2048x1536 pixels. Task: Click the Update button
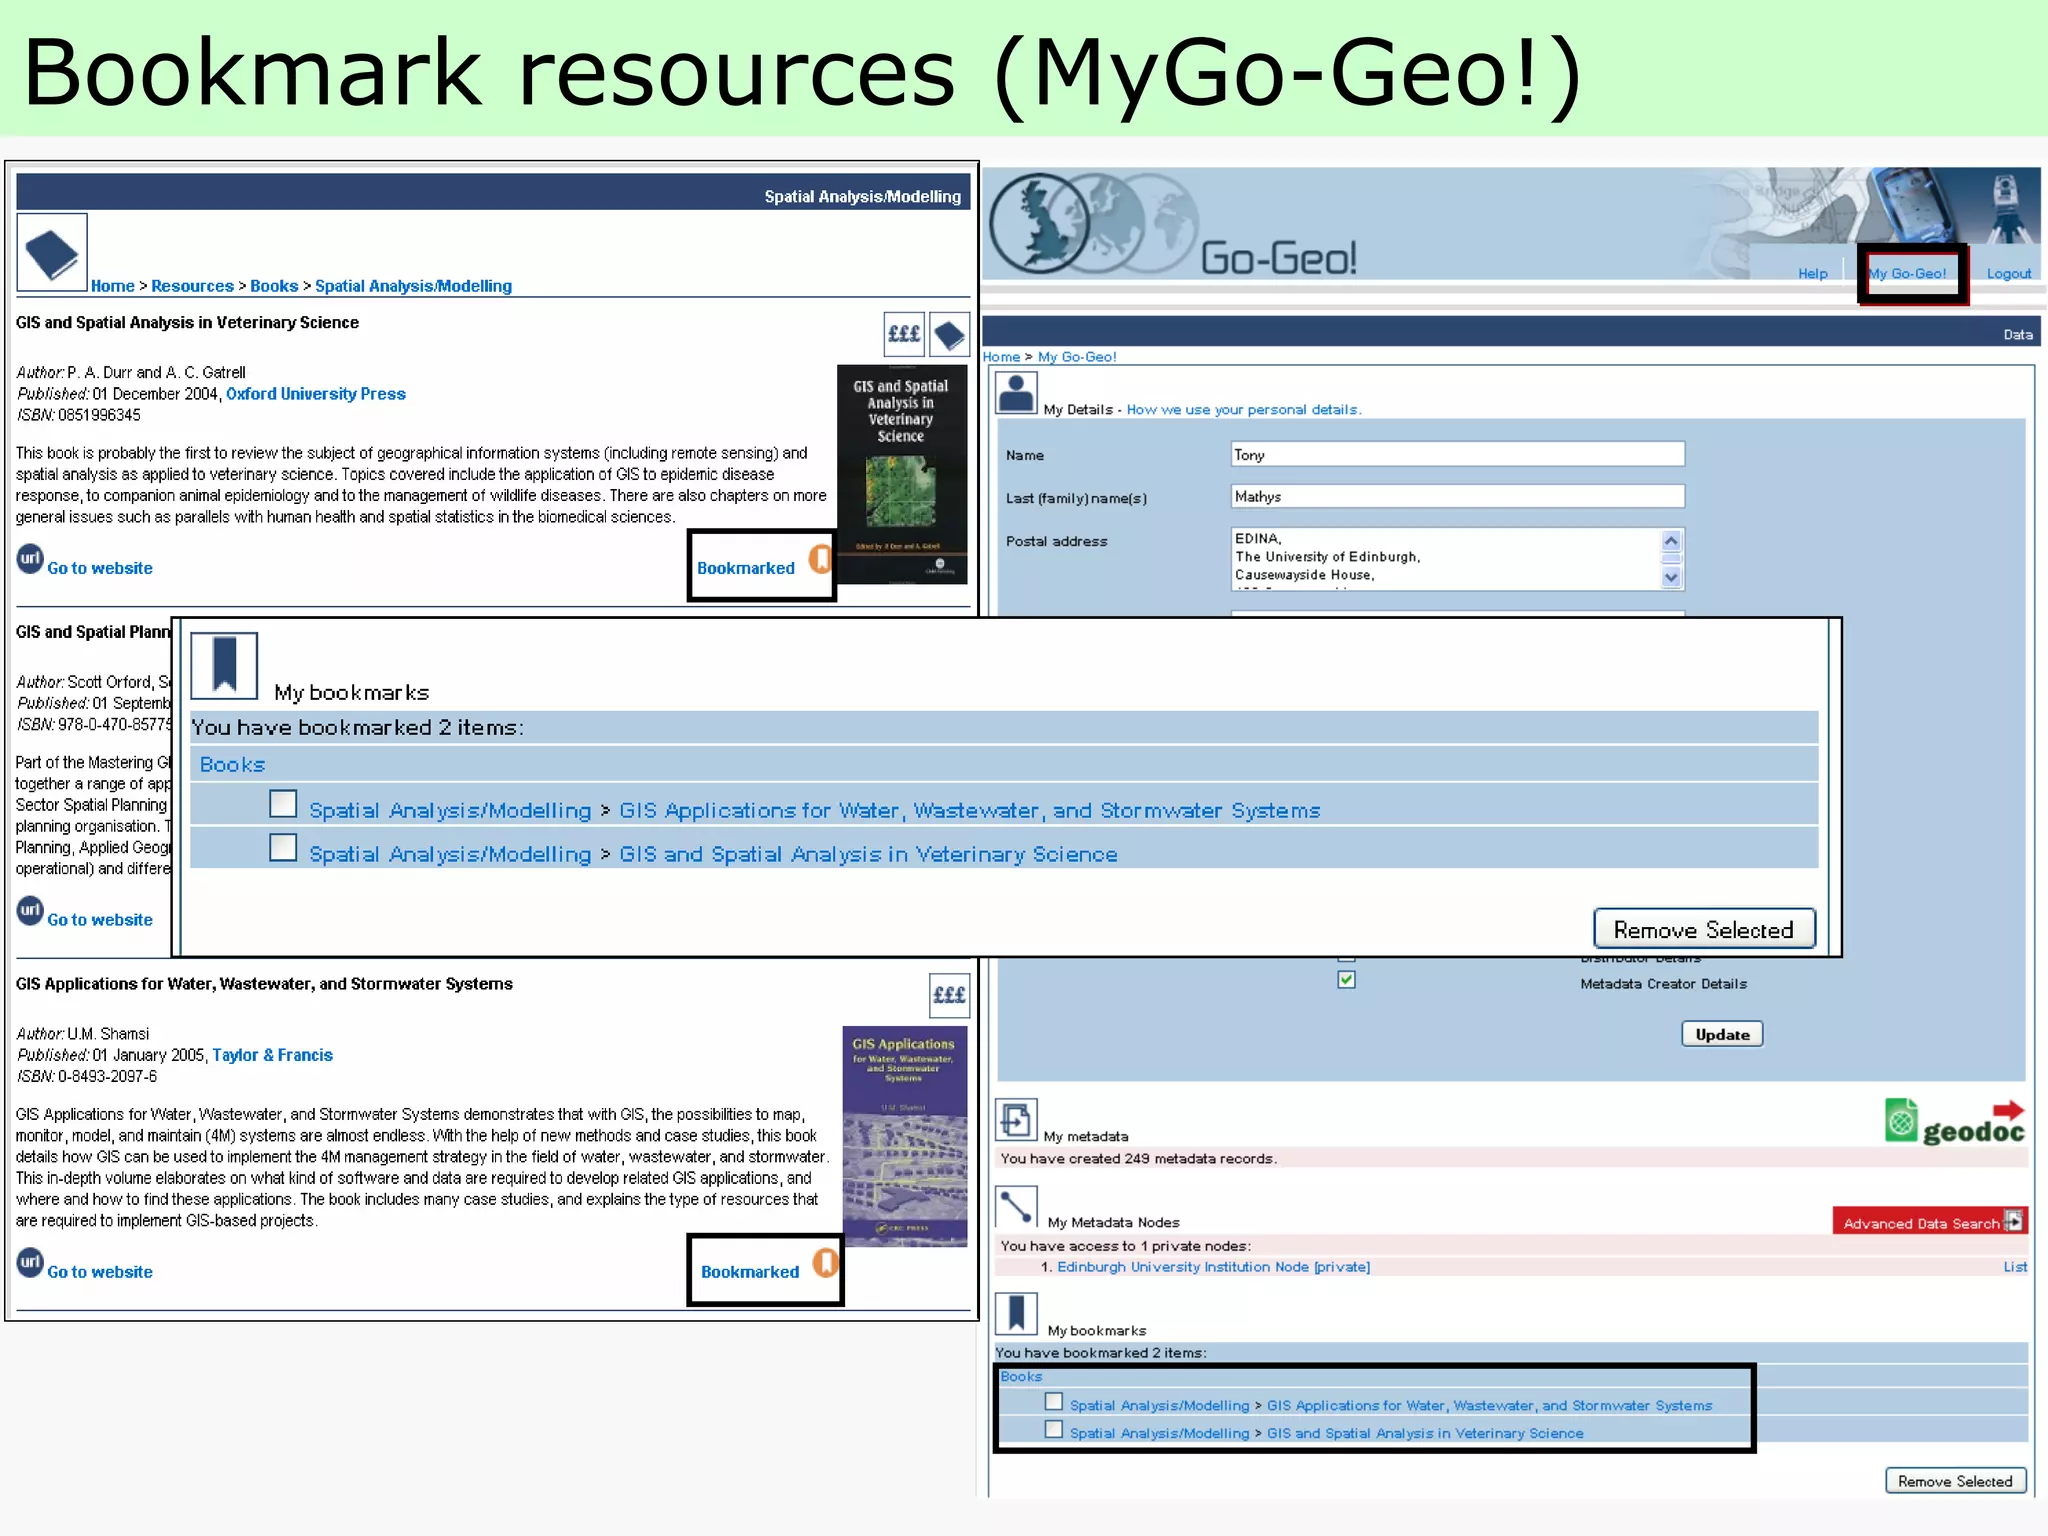(1722, 1034)
